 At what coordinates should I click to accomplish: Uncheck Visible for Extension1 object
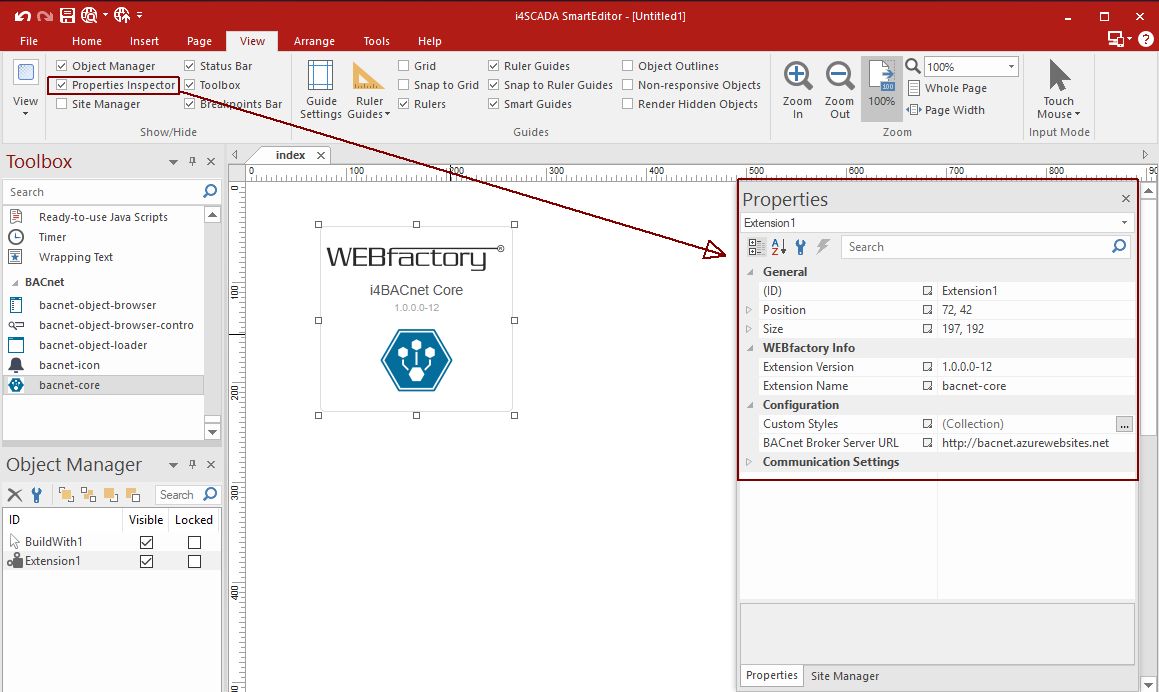coord(147,562)
